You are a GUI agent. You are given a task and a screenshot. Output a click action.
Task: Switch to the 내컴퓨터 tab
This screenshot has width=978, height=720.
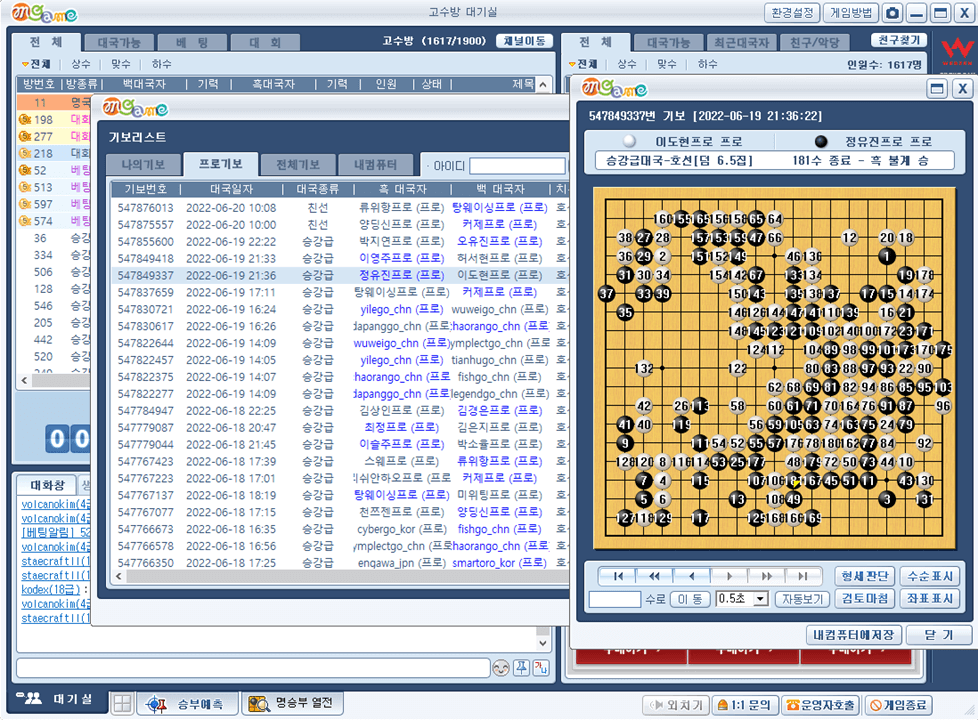click(375, 165)
